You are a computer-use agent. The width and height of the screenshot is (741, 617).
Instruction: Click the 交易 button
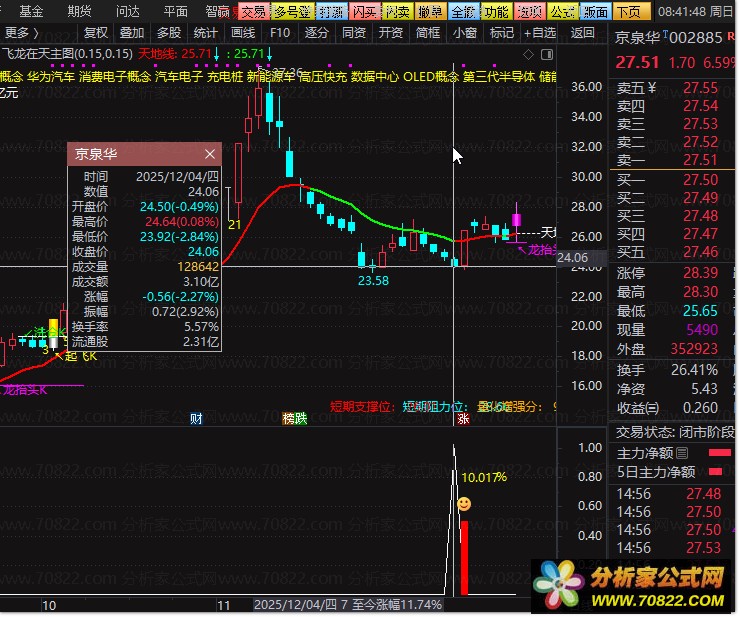point(254,11)
